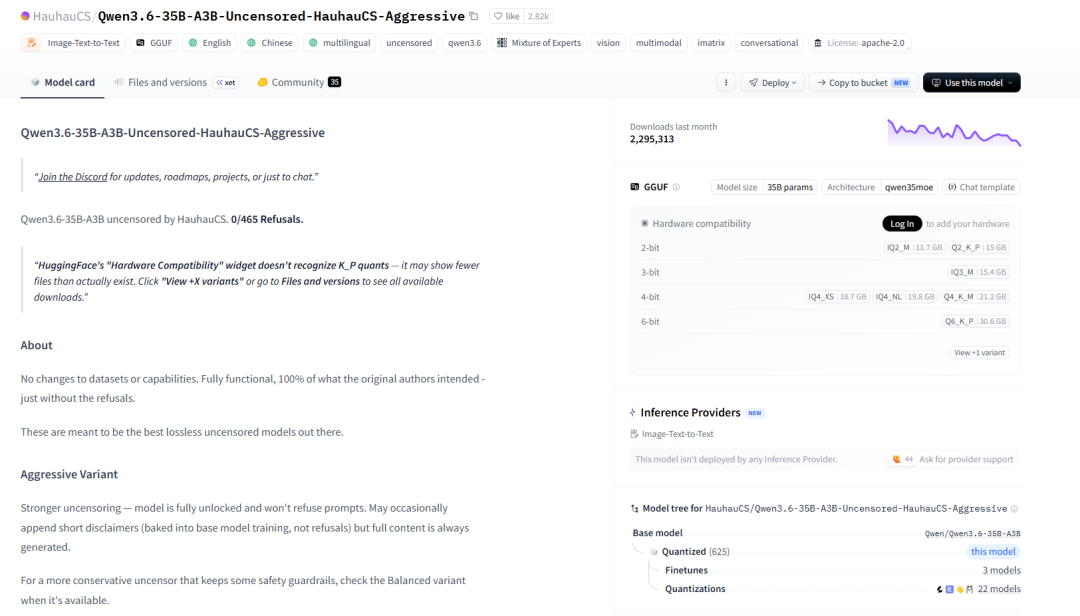
Task: Expand the Deploy dropdown
Action: 772,83
